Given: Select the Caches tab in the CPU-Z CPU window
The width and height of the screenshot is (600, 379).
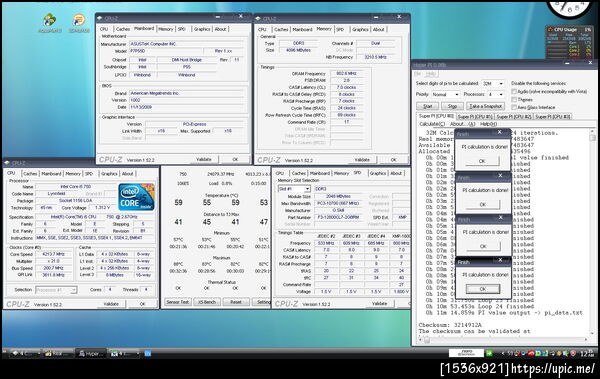Looking at the screenshot, I should coord(30,174).
